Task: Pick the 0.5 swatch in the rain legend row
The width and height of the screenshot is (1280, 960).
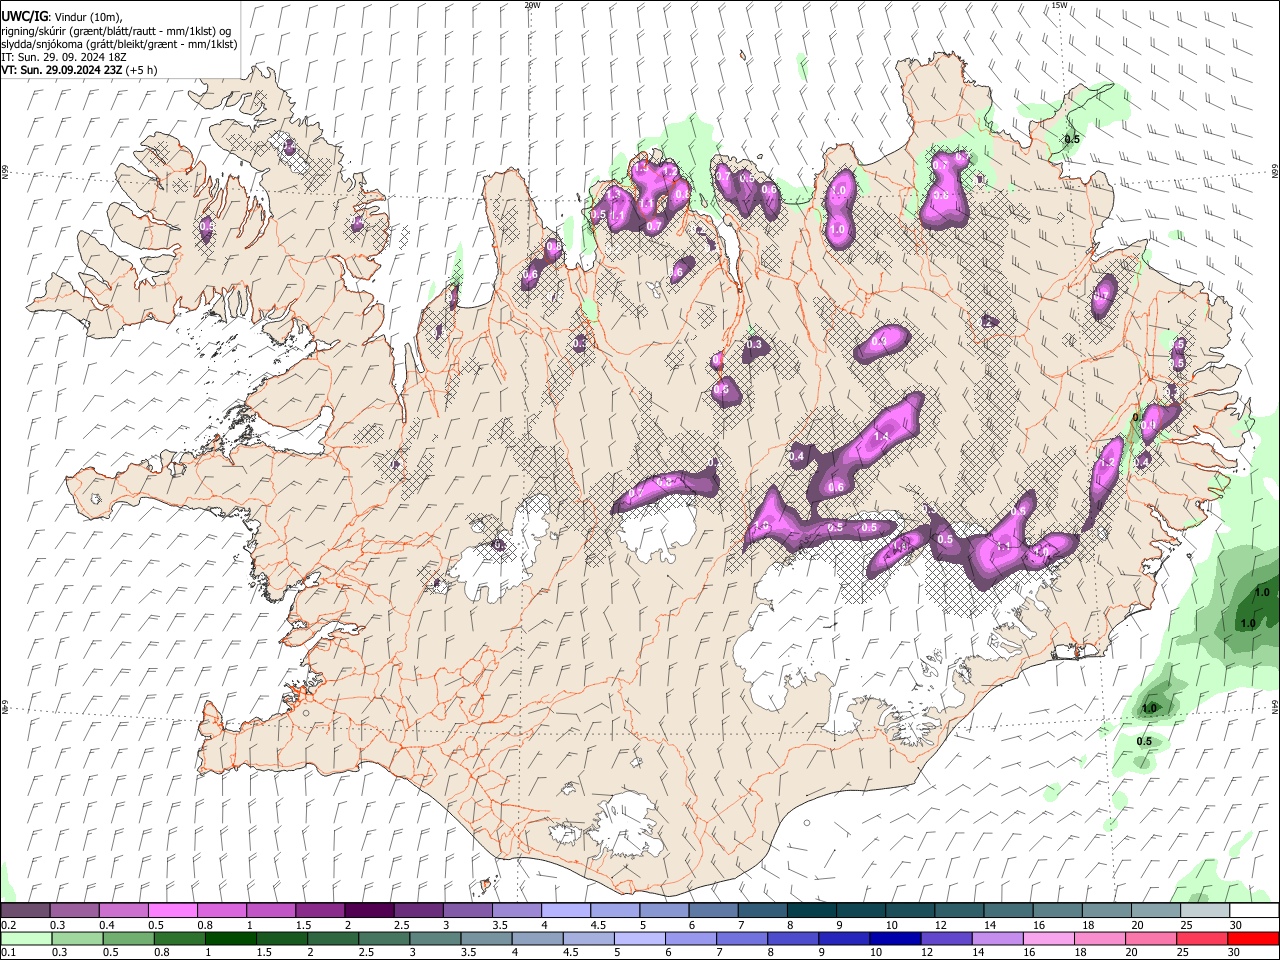Action: click(128, 938)
